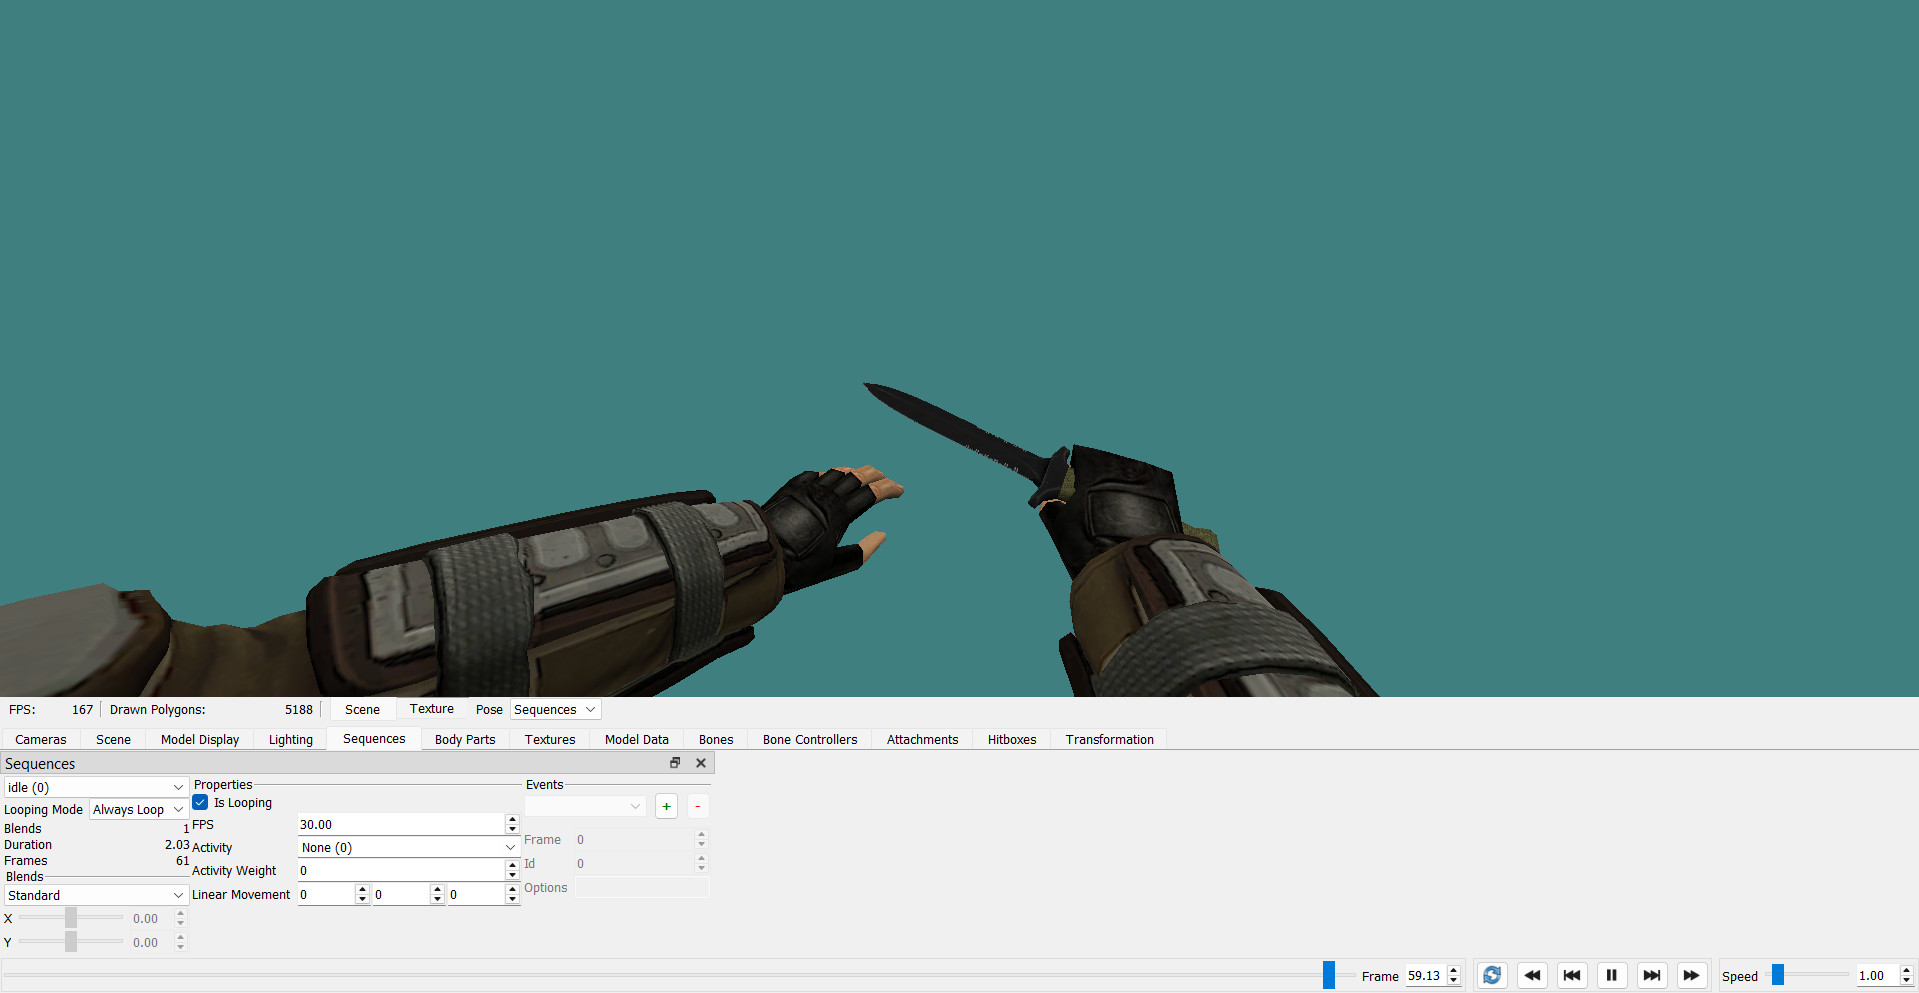Increase FPS using the up stepper arrow

(511, 819)
